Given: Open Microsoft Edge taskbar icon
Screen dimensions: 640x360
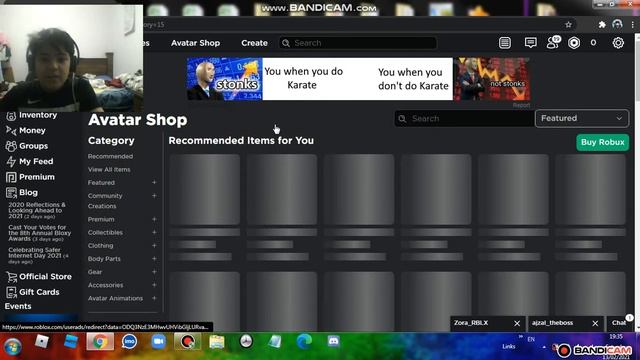Looking at the screenshot, I should coord(304,342).
